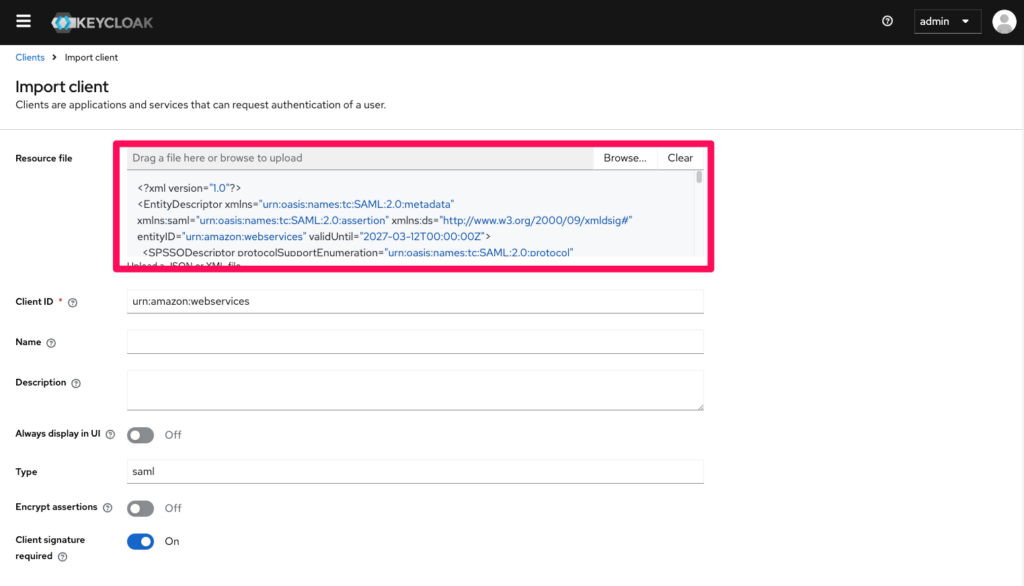Go to Clients breadcrumb link

[30, 58]
